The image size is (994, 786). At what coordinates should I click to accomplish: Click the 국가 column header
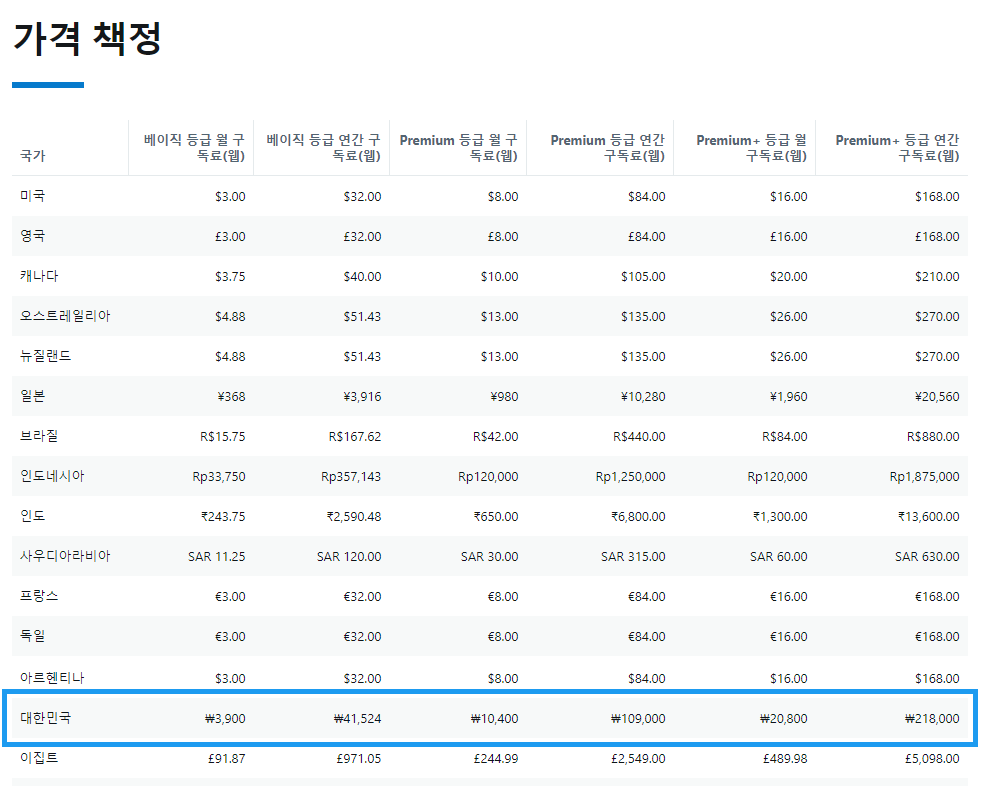tap(33, 155)
